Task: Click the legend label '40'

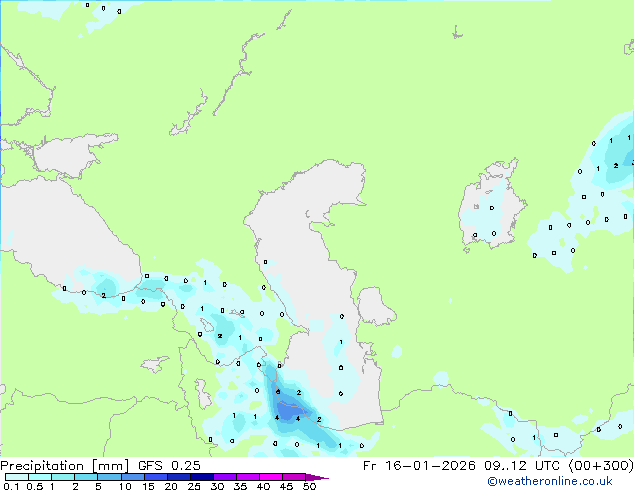Action: coord(263,486)
